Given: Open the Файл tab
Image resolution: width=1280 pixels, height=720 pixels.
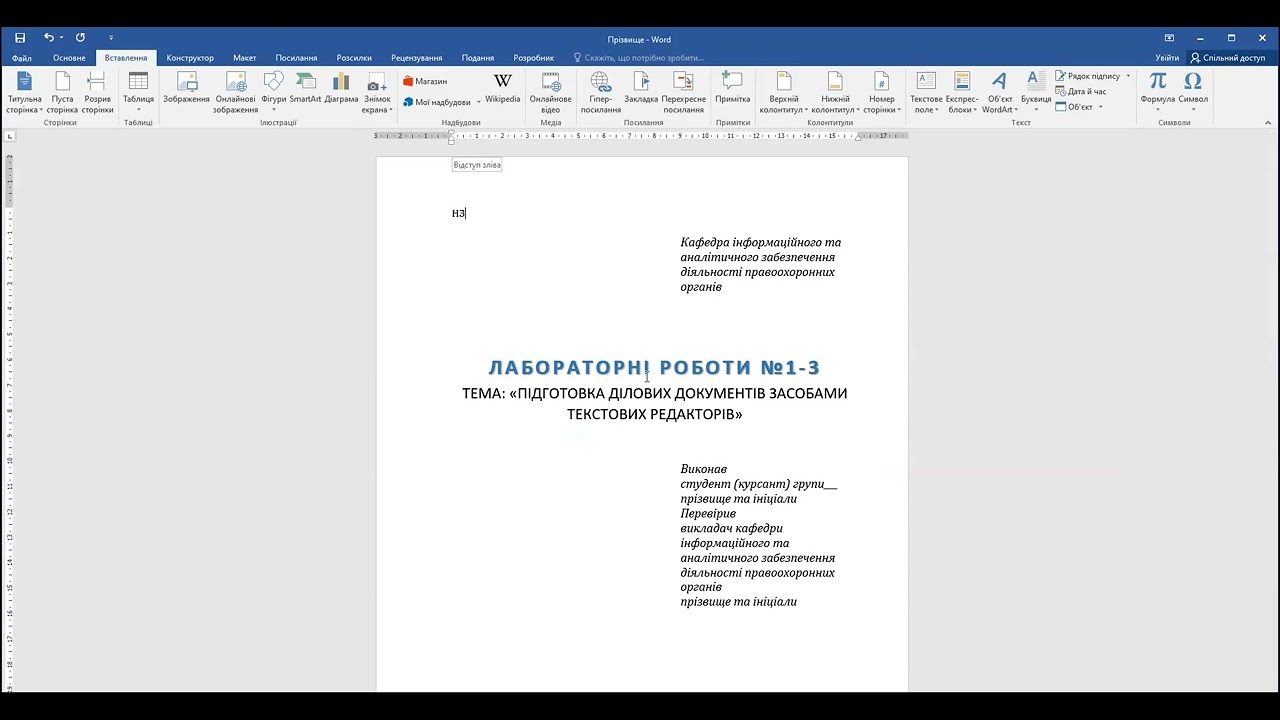Looking at the screenshot, I should (x=22, y=58).
